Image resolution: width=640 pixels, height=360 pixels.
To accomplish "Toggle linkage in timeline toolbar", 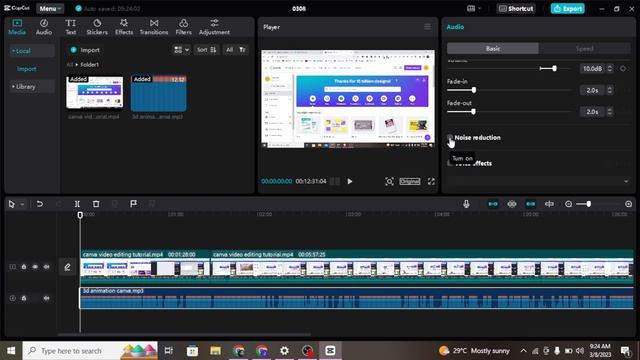I will click(x=531, y=204).
